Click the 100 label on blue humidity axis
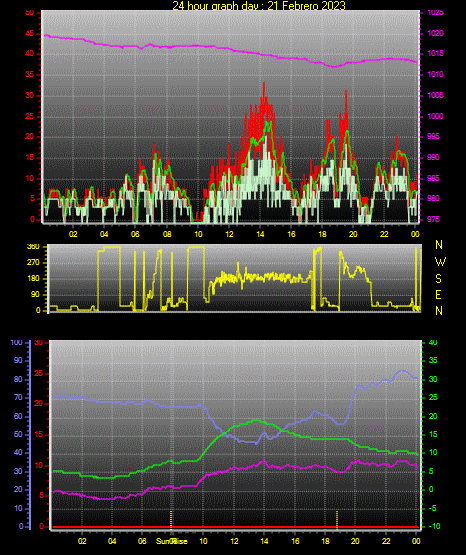Screen dimensions: 466x555 pos(17,343)
